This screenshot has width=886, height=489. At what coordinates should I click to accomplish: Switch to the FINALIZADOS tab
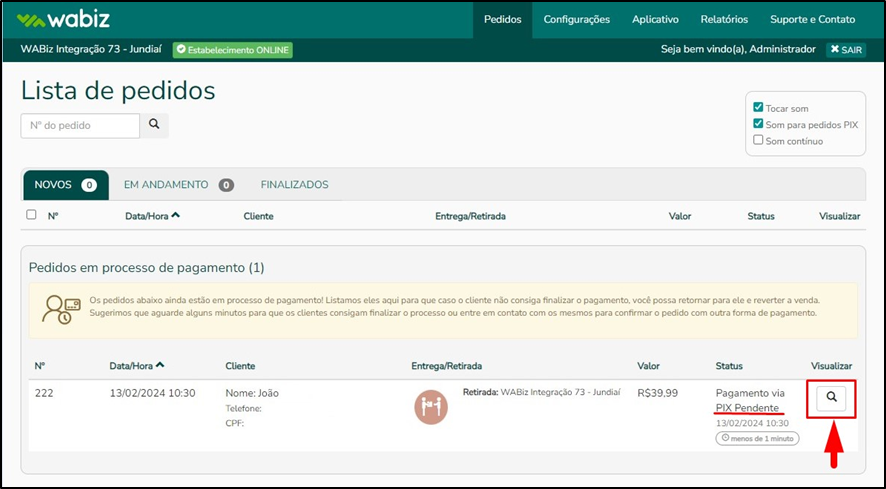point(294,185)
